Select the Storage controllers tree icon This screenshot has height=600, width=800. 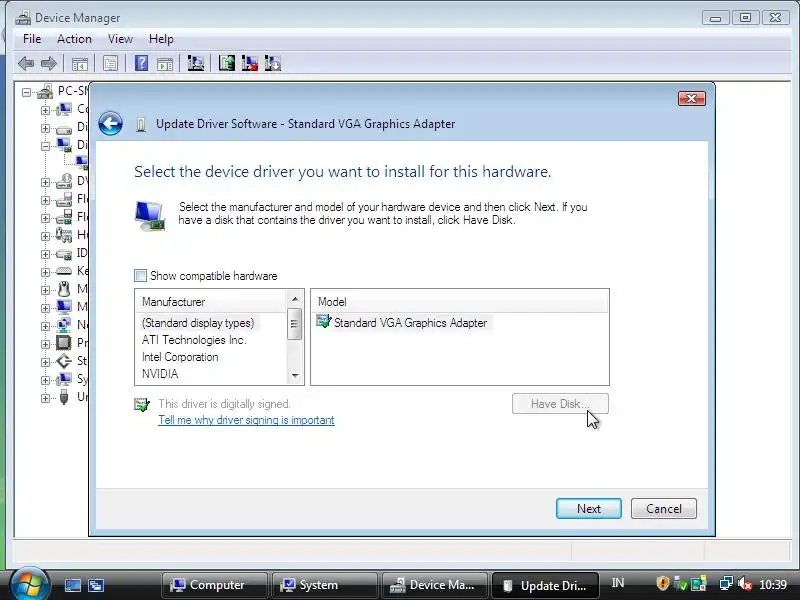click(64, 361)
